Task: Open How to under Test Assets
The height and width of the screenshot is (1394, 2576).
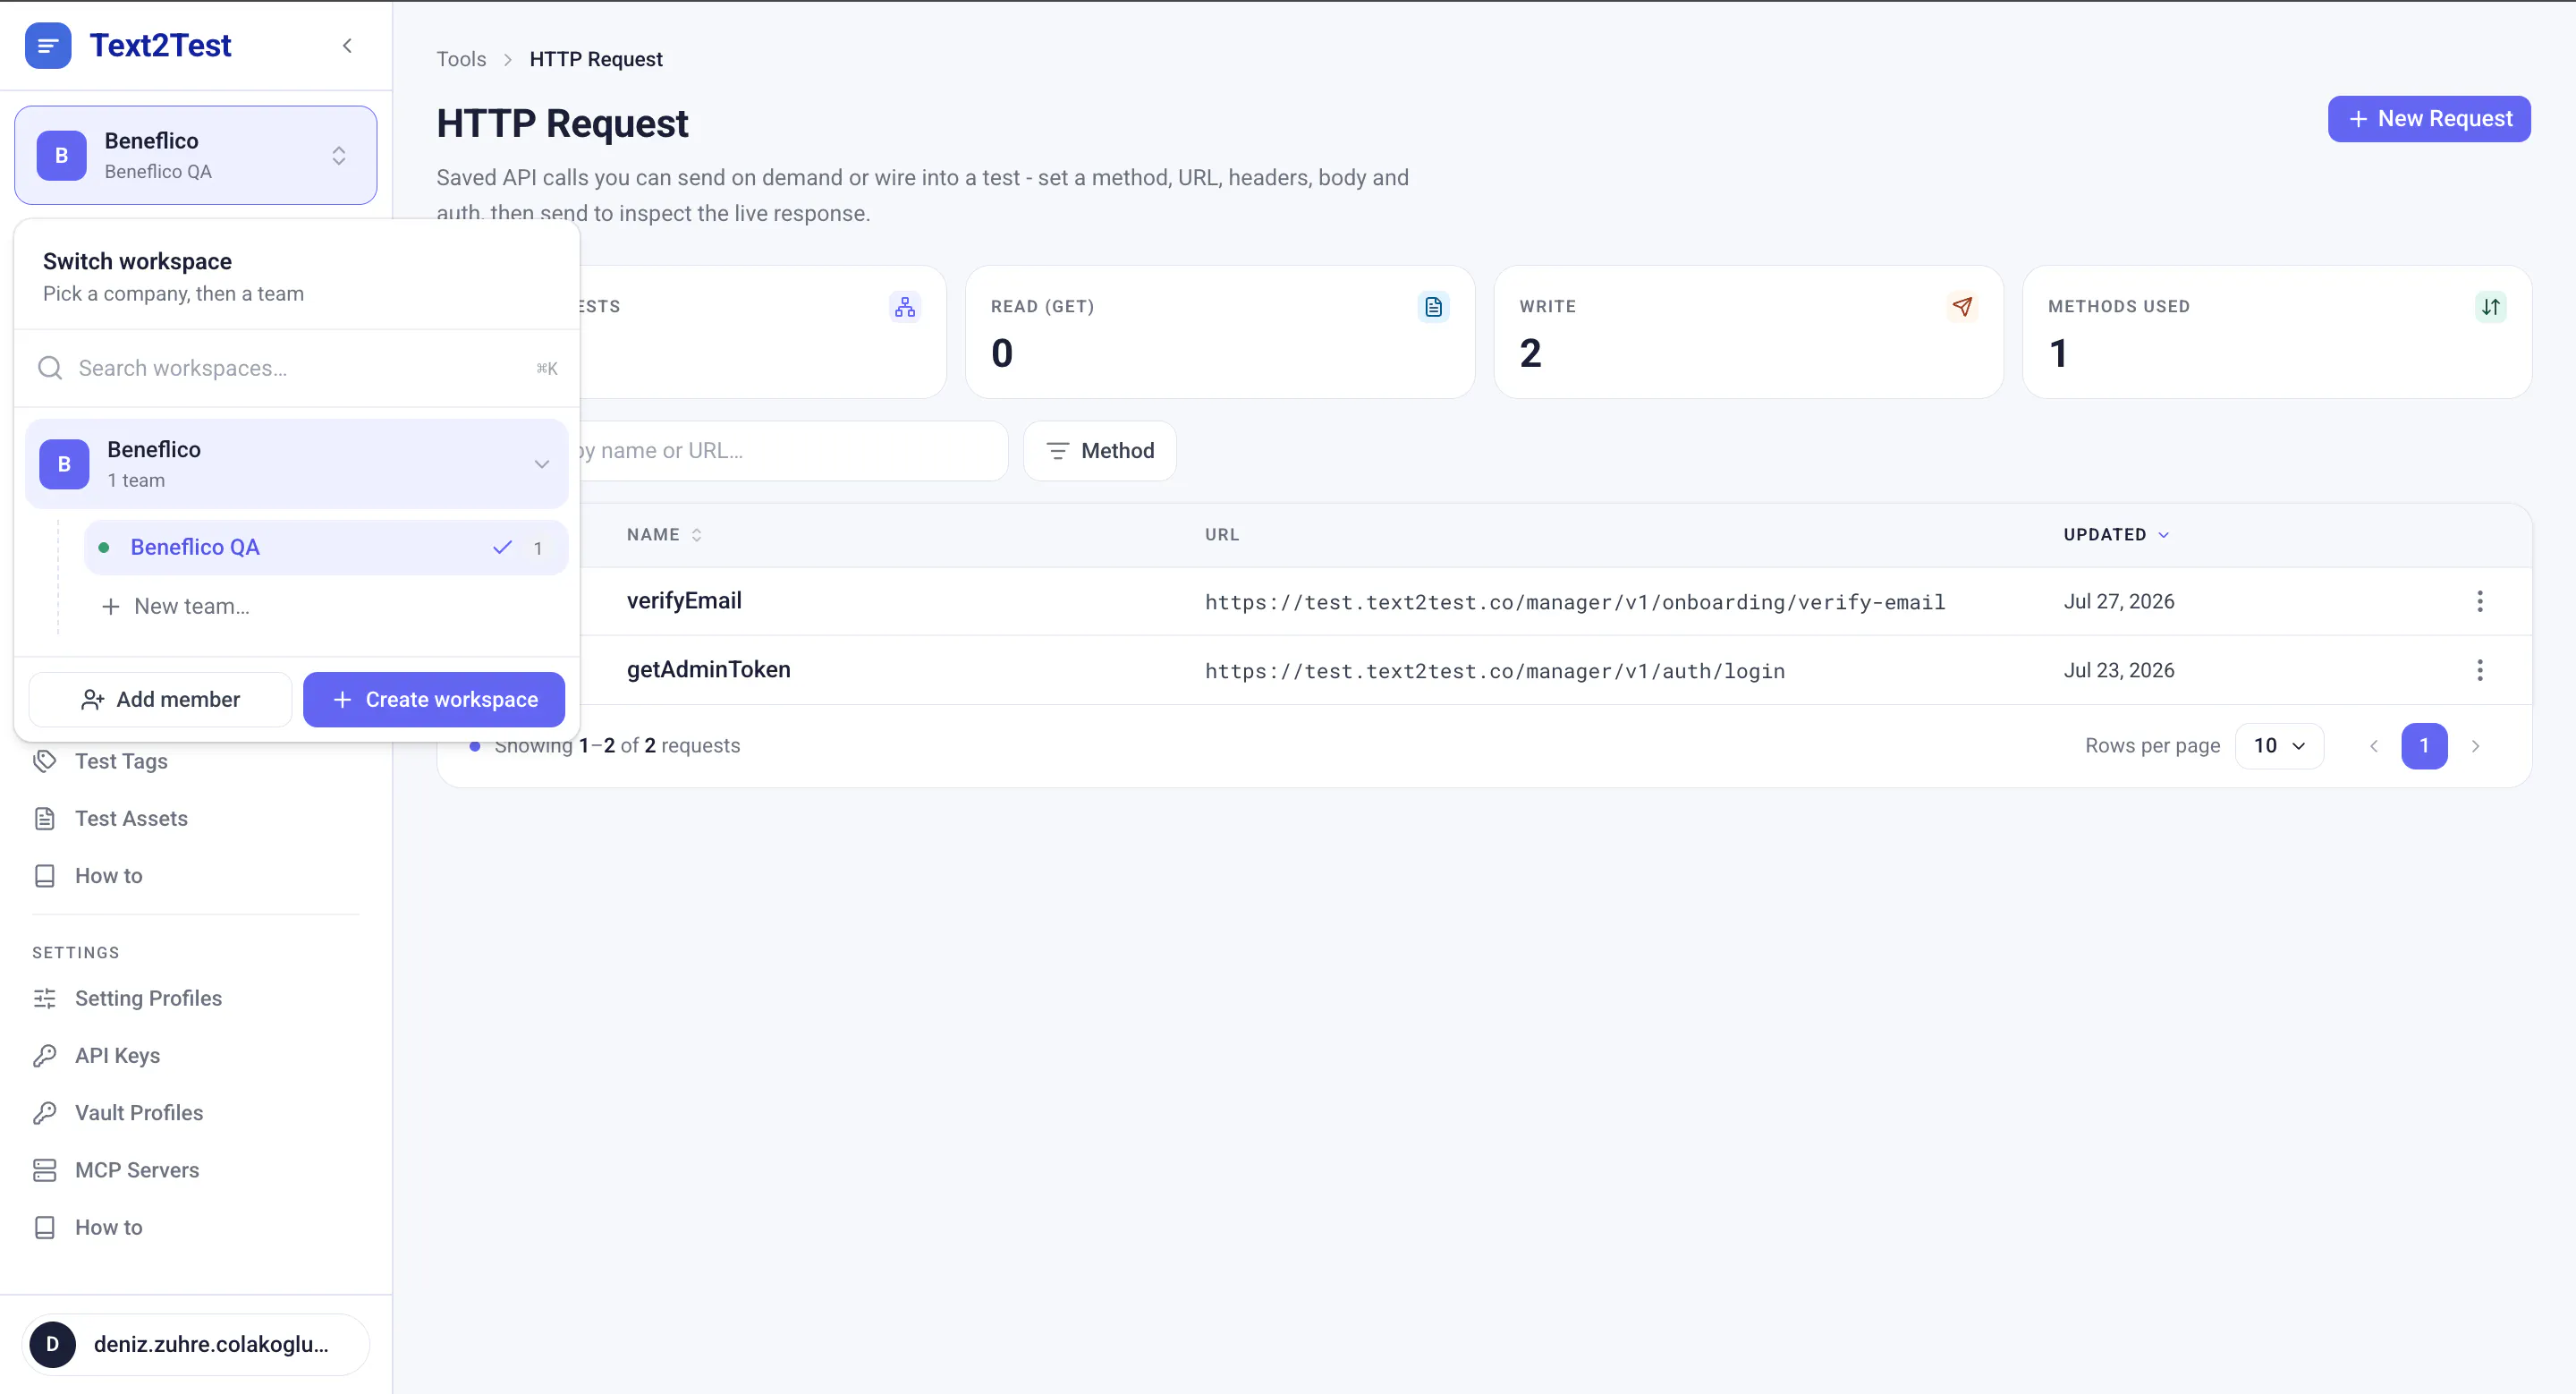Action: pyautogui.click(x=108, y=875)
